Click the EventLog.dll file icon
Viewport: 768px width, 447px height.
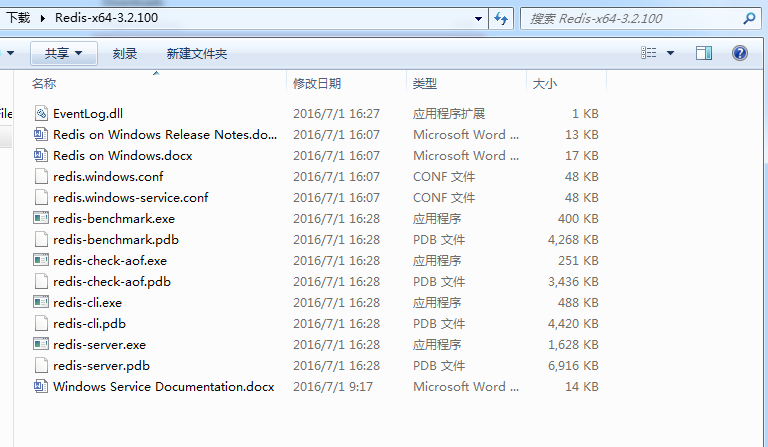41,114
